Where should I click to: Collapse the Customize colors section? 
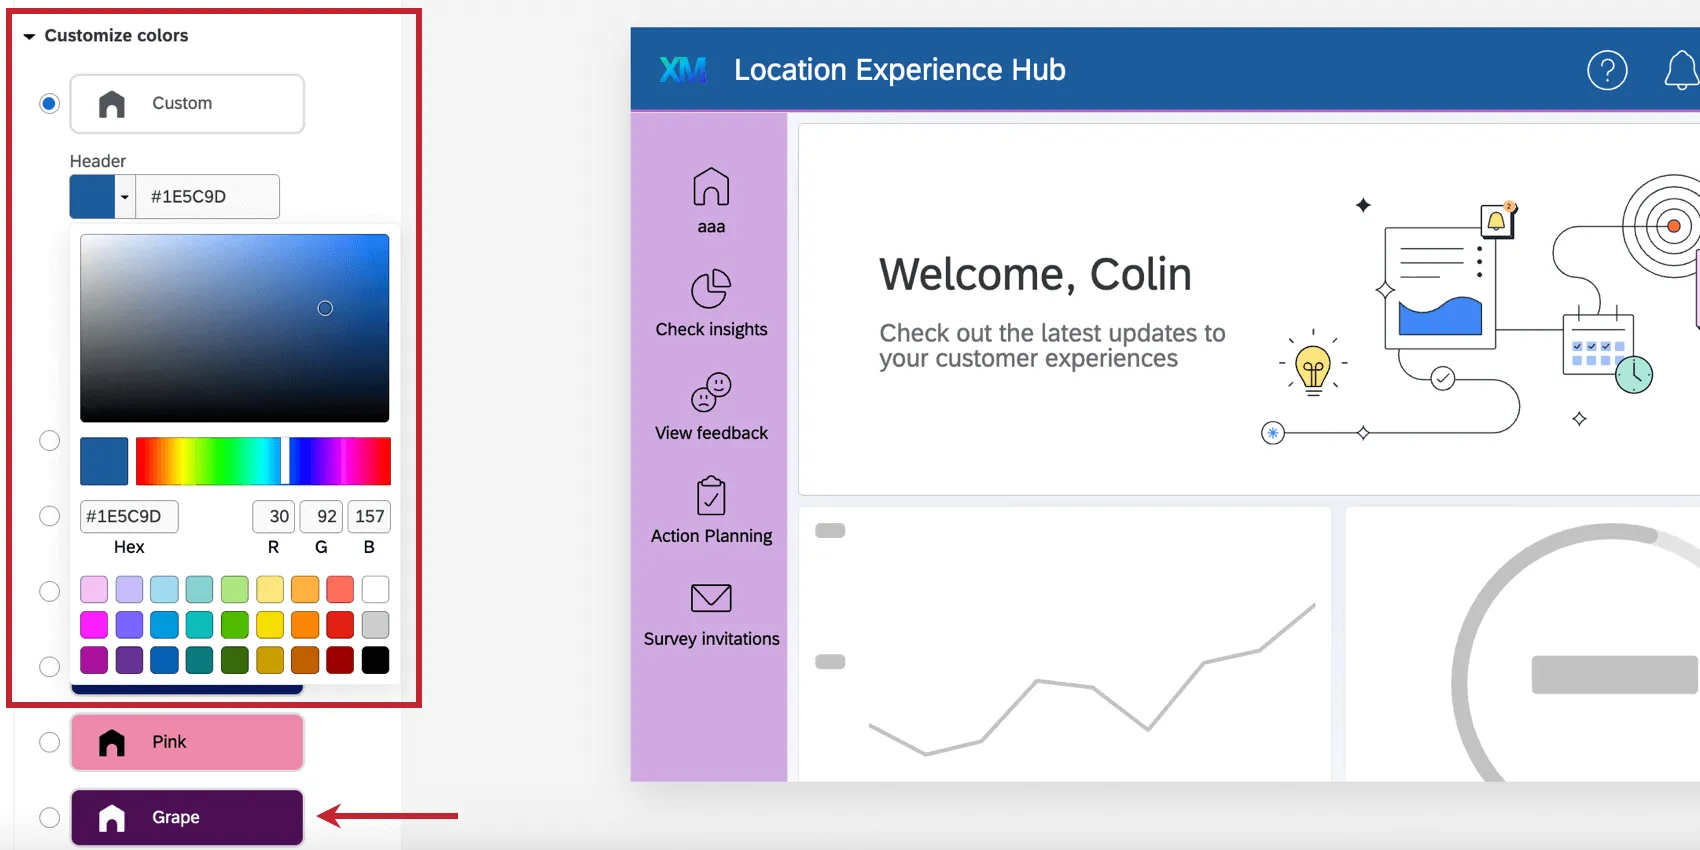[29, 36]
